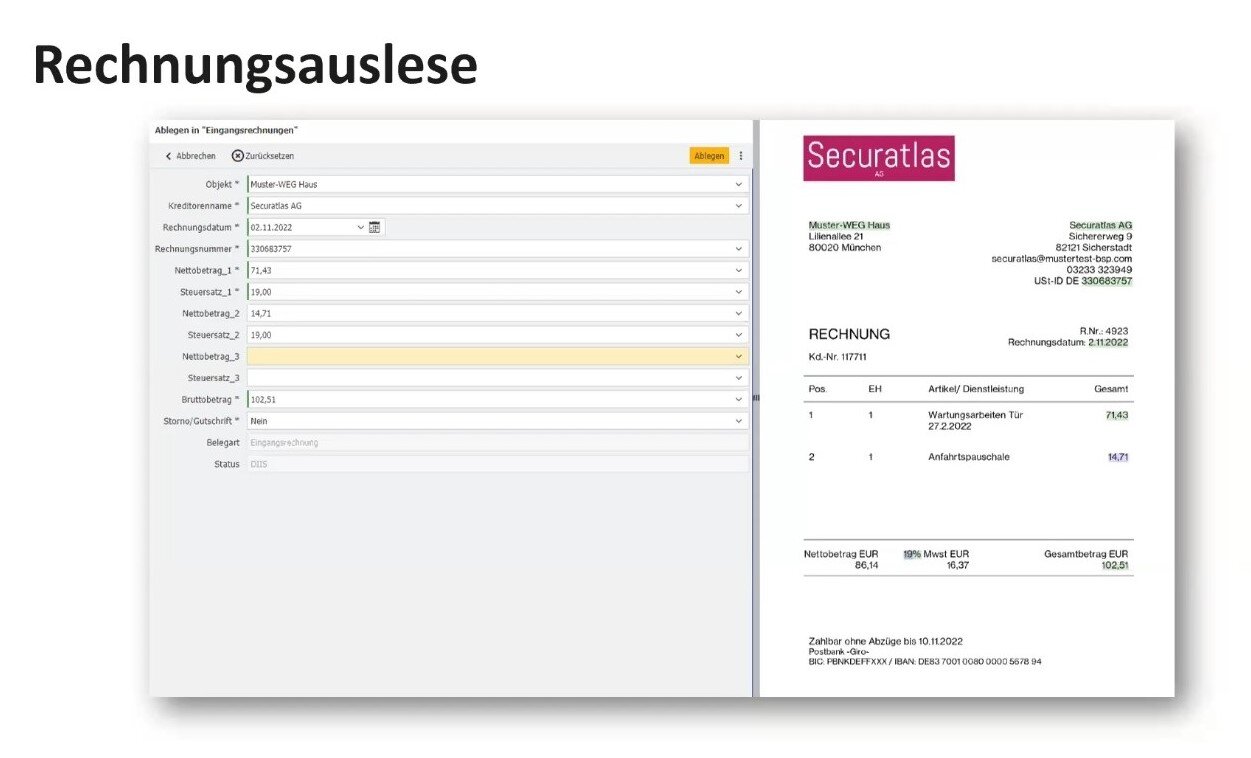
Task: Reset the form with Zurücksetzen
Action: pyautogui.click(x=263, y=156)
